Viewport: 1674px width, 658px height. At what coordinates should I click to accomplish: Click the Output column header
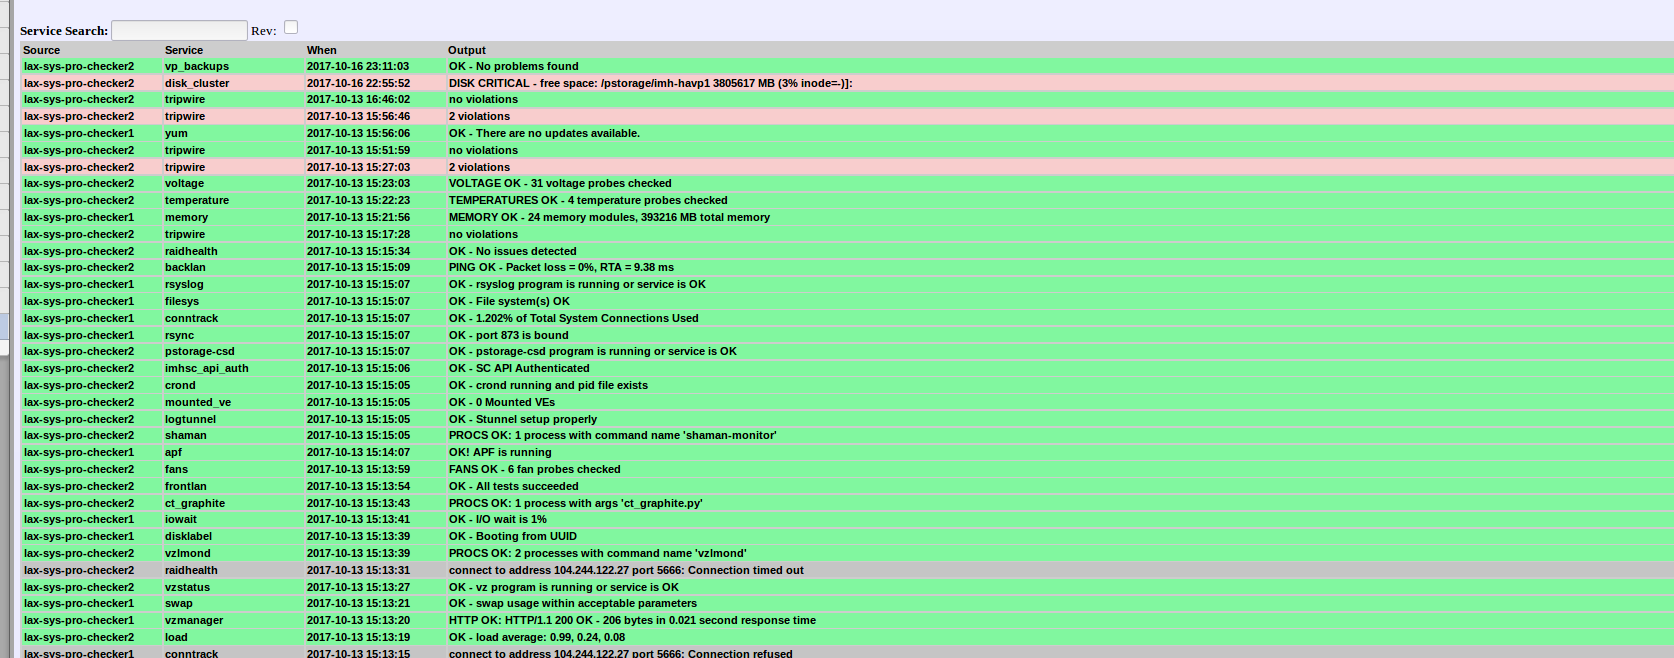(467, 50)
